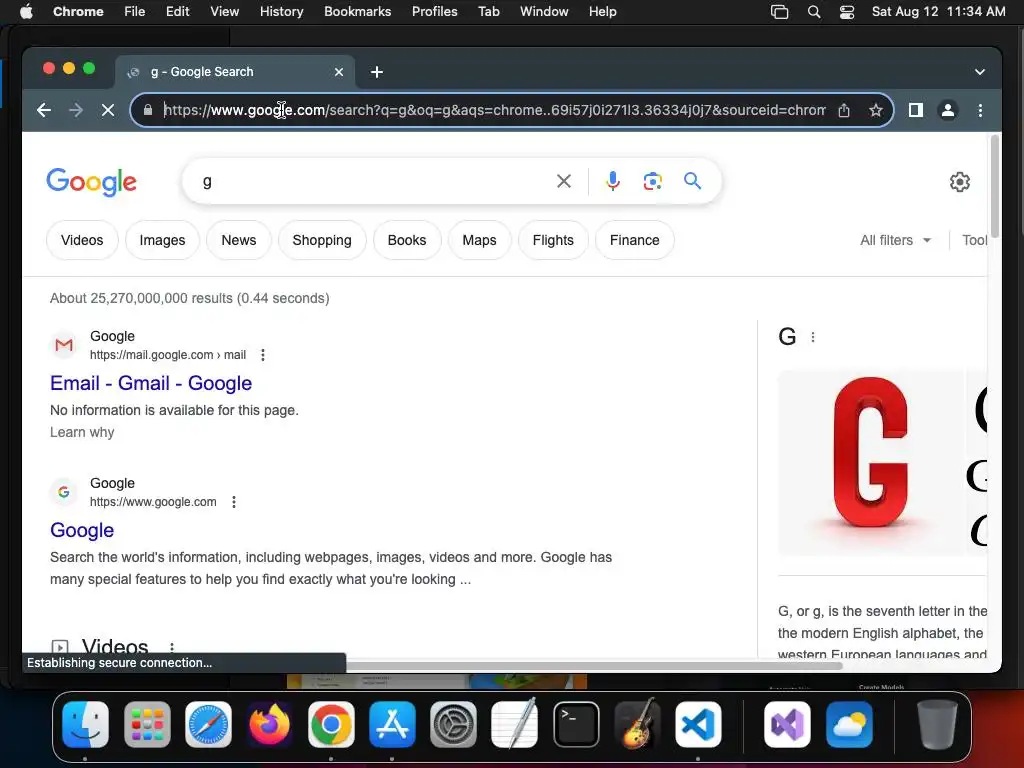The height and width of the screenshot is (768, 1024).
Task: Filter results by Flights
Action: (x=553, y=240)
